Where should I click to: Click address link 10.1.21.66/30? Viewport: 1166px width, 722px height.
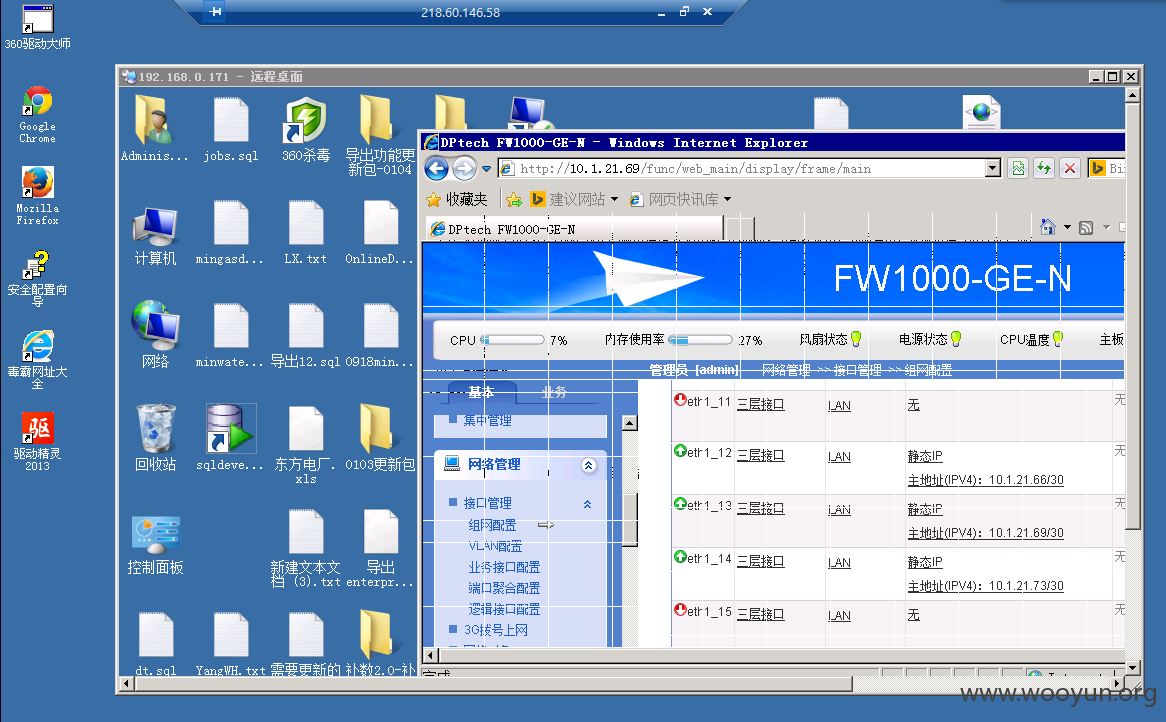point(985,480)
